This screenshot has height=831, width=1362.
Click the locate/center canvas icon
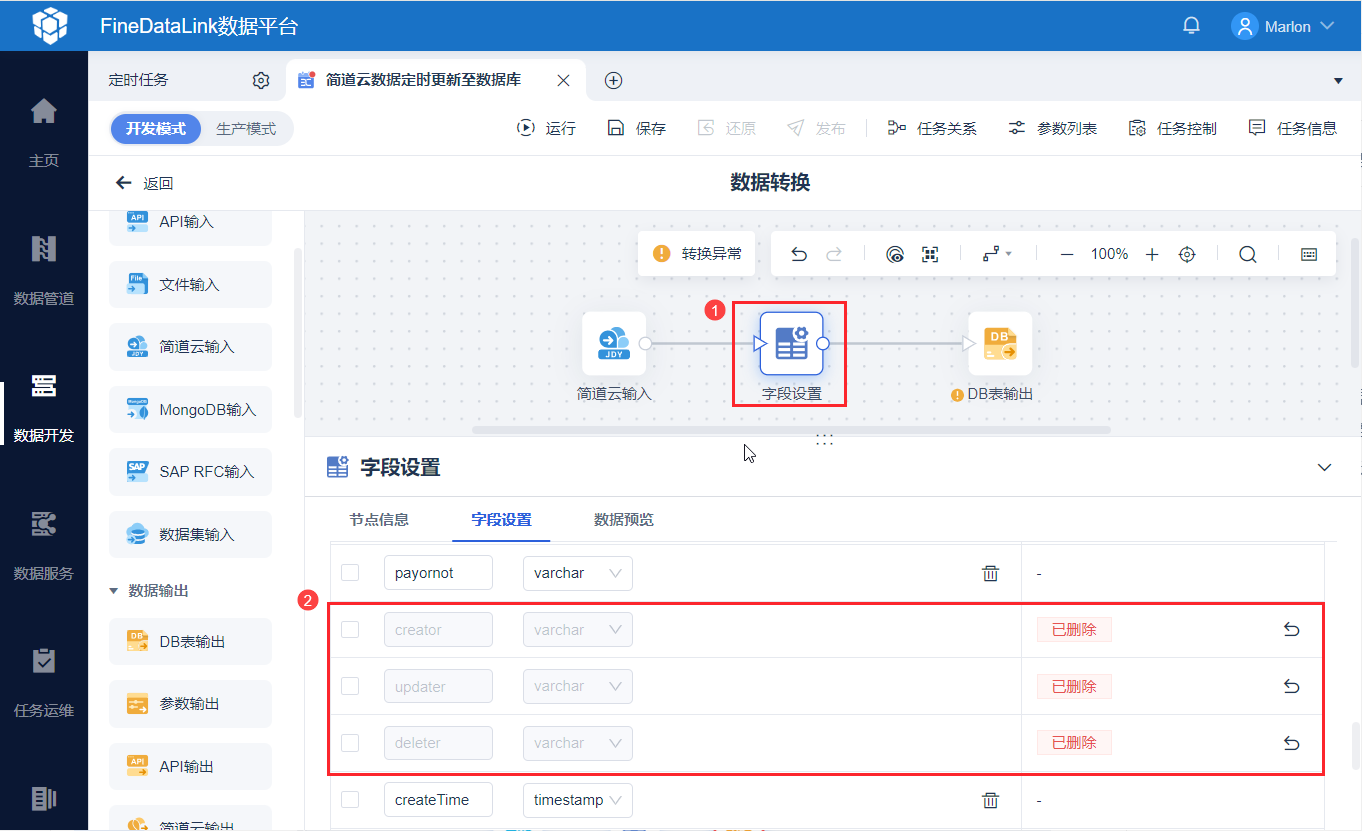(x=1187, y=254)
